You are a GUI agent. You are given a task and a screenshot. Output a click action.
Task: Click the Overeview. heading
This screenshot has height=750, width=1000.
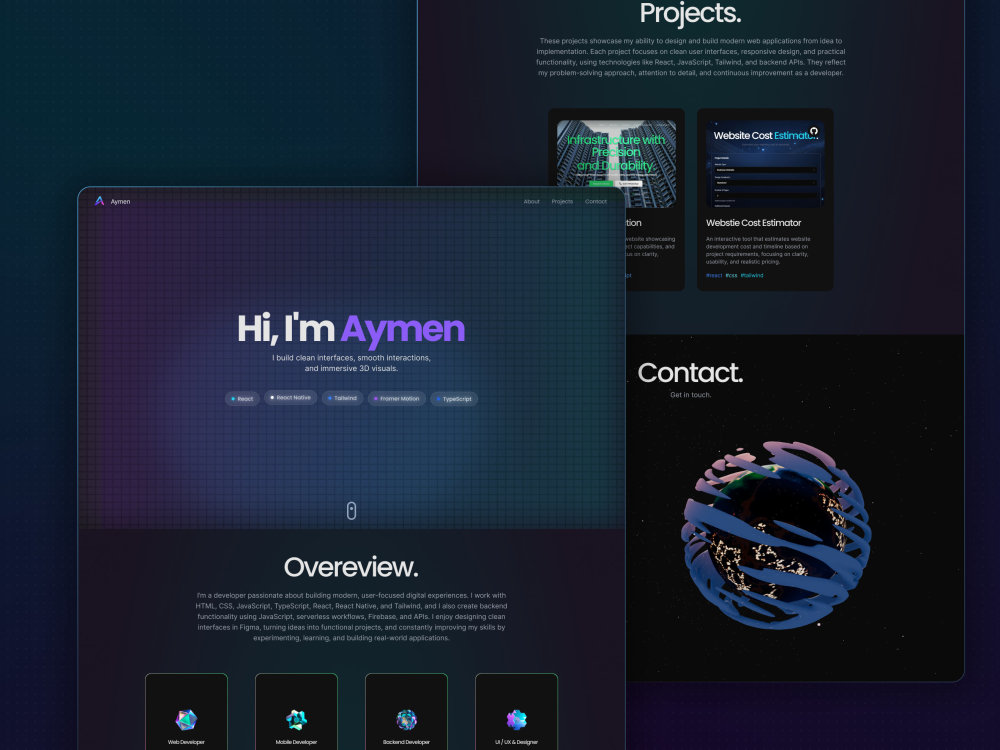point(351,567)
